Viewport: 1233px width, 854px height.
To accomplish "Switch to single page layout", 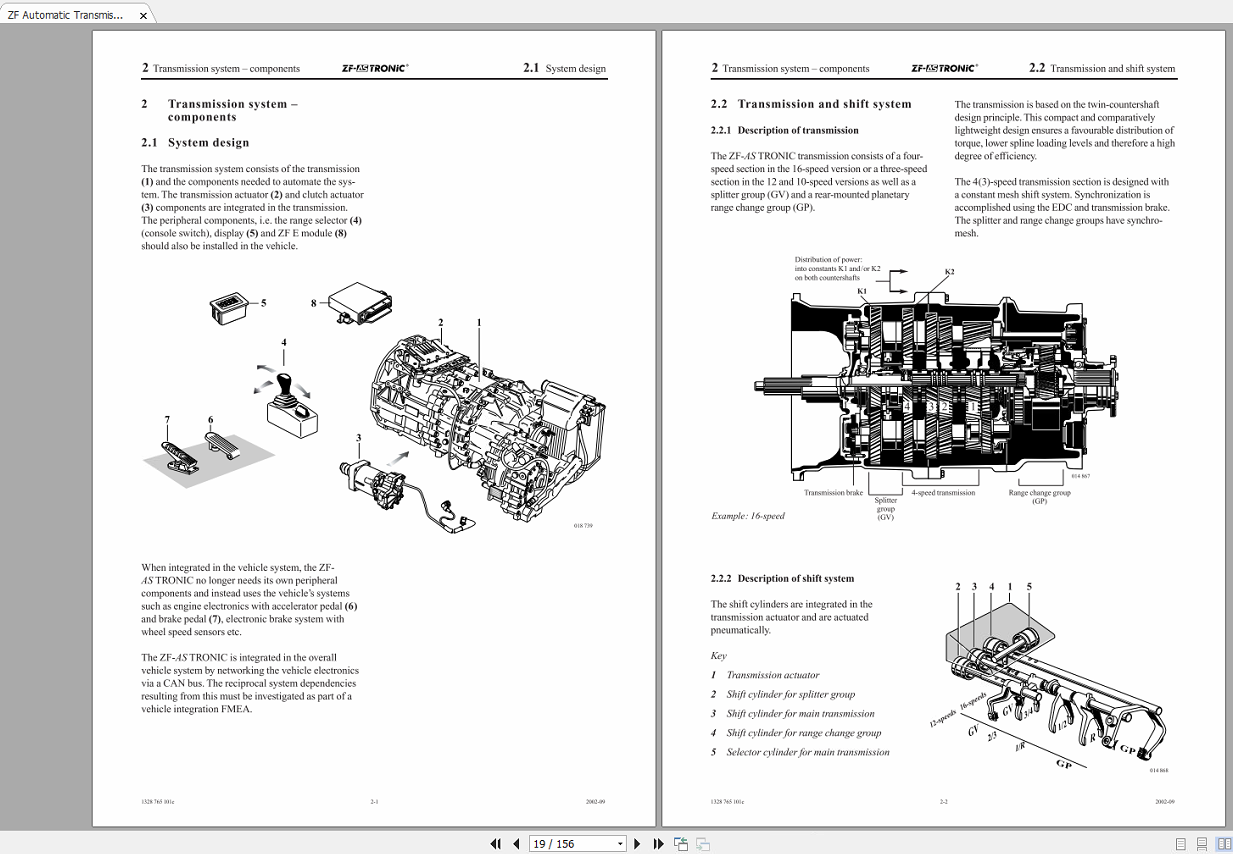I will coord(1181,844).
